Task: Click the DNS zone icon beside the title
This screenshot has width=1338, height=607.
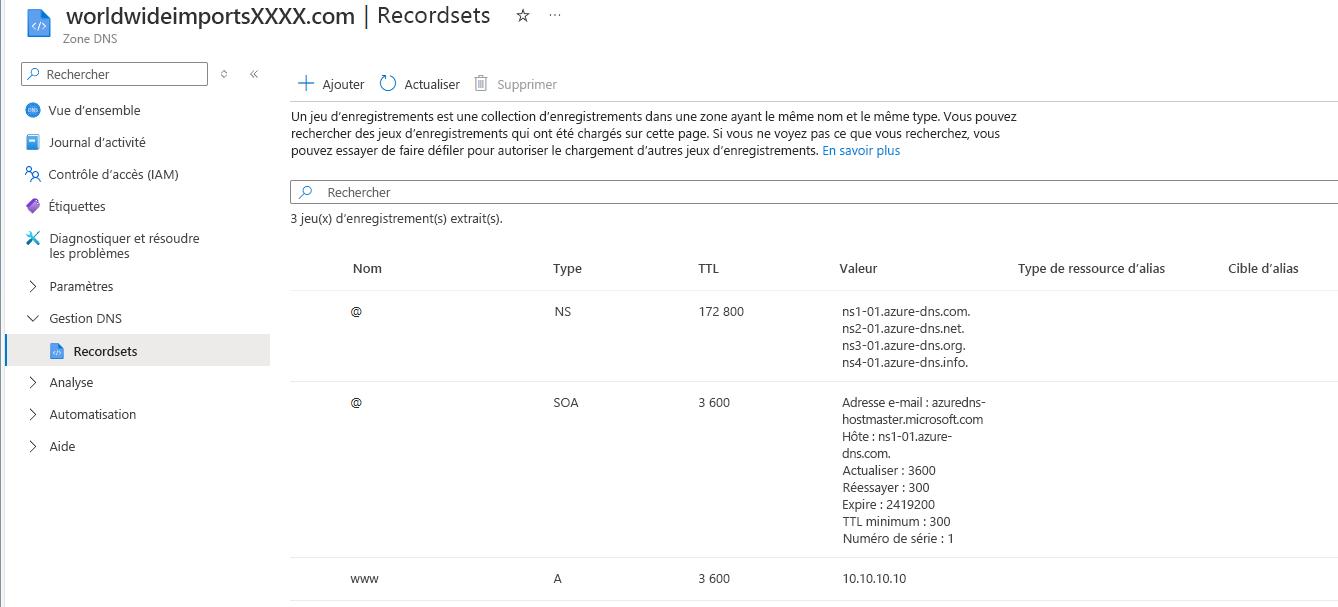Action: (38, 24)
